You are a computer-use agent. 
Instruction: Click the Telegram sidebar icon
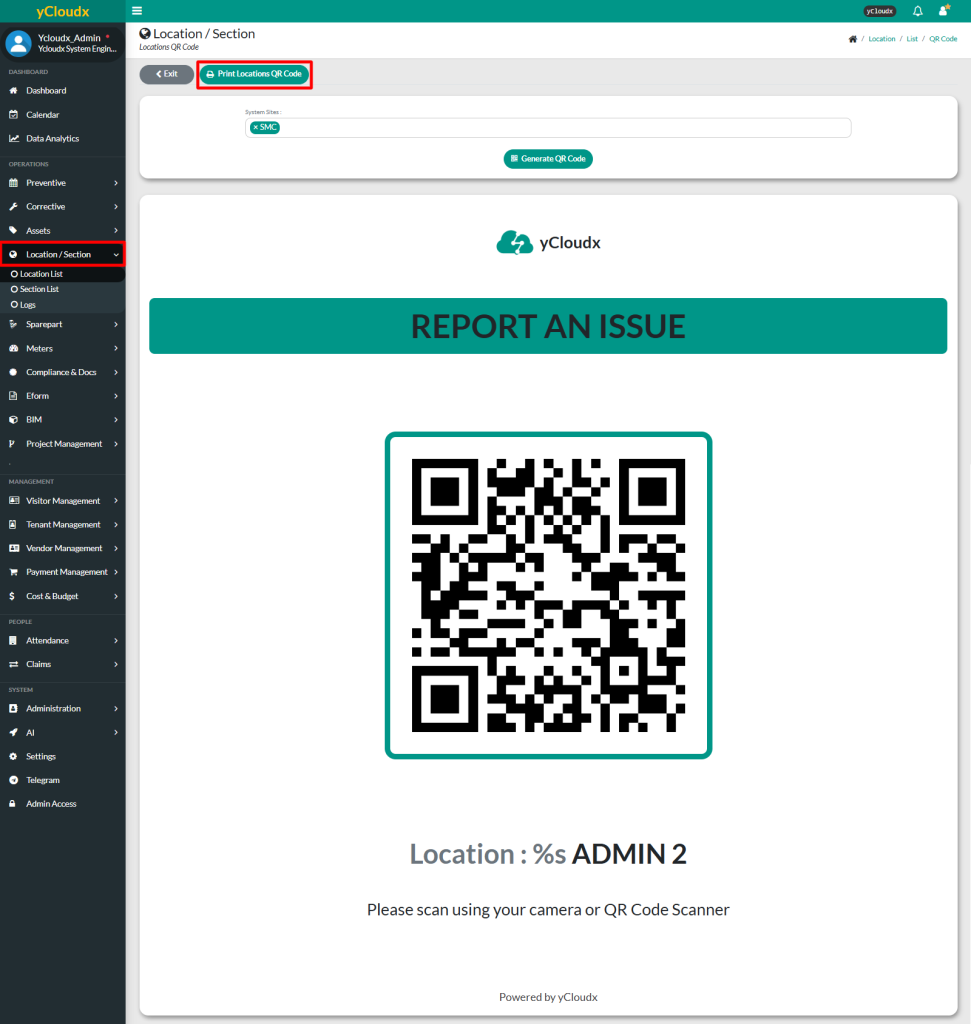(13, 780)
